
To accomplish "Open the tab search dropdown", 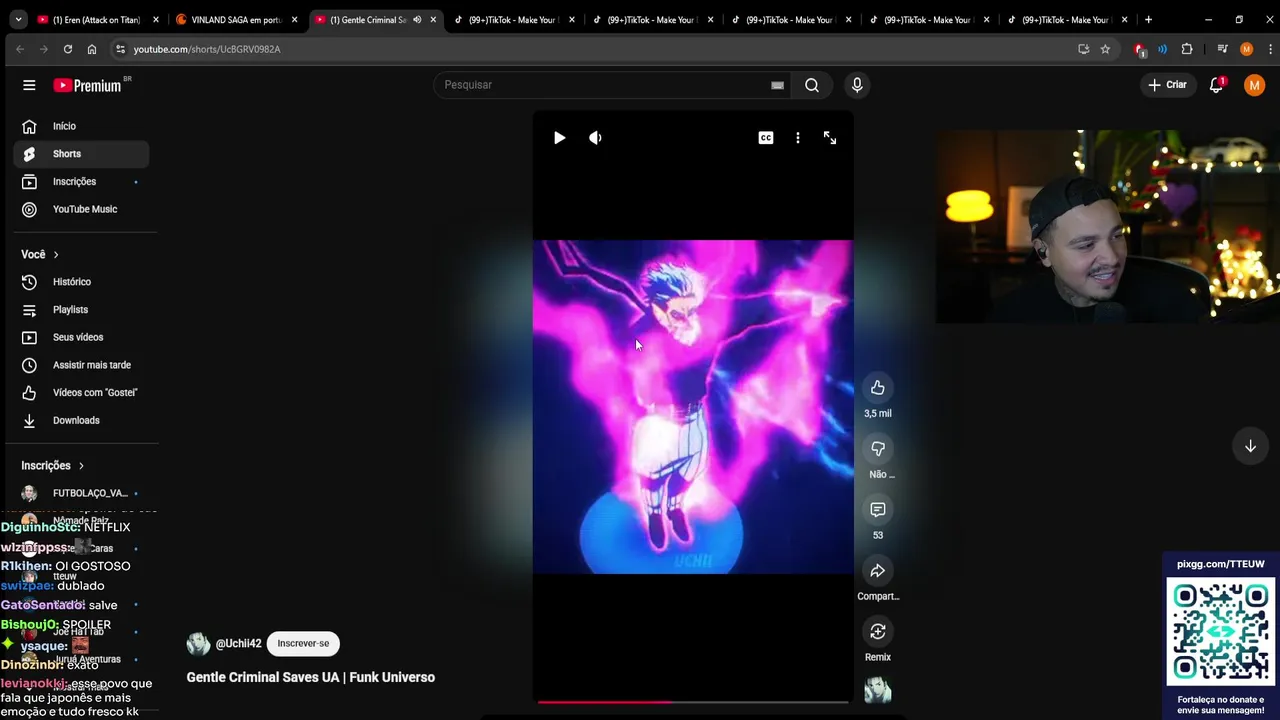I will click(18, 20).
